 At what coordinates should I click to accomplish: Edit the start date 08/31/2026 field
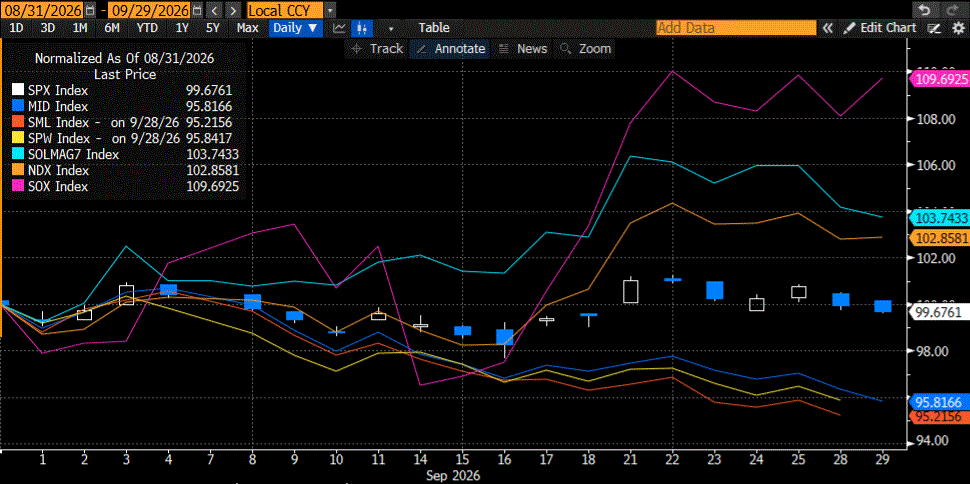click(44, 10)
